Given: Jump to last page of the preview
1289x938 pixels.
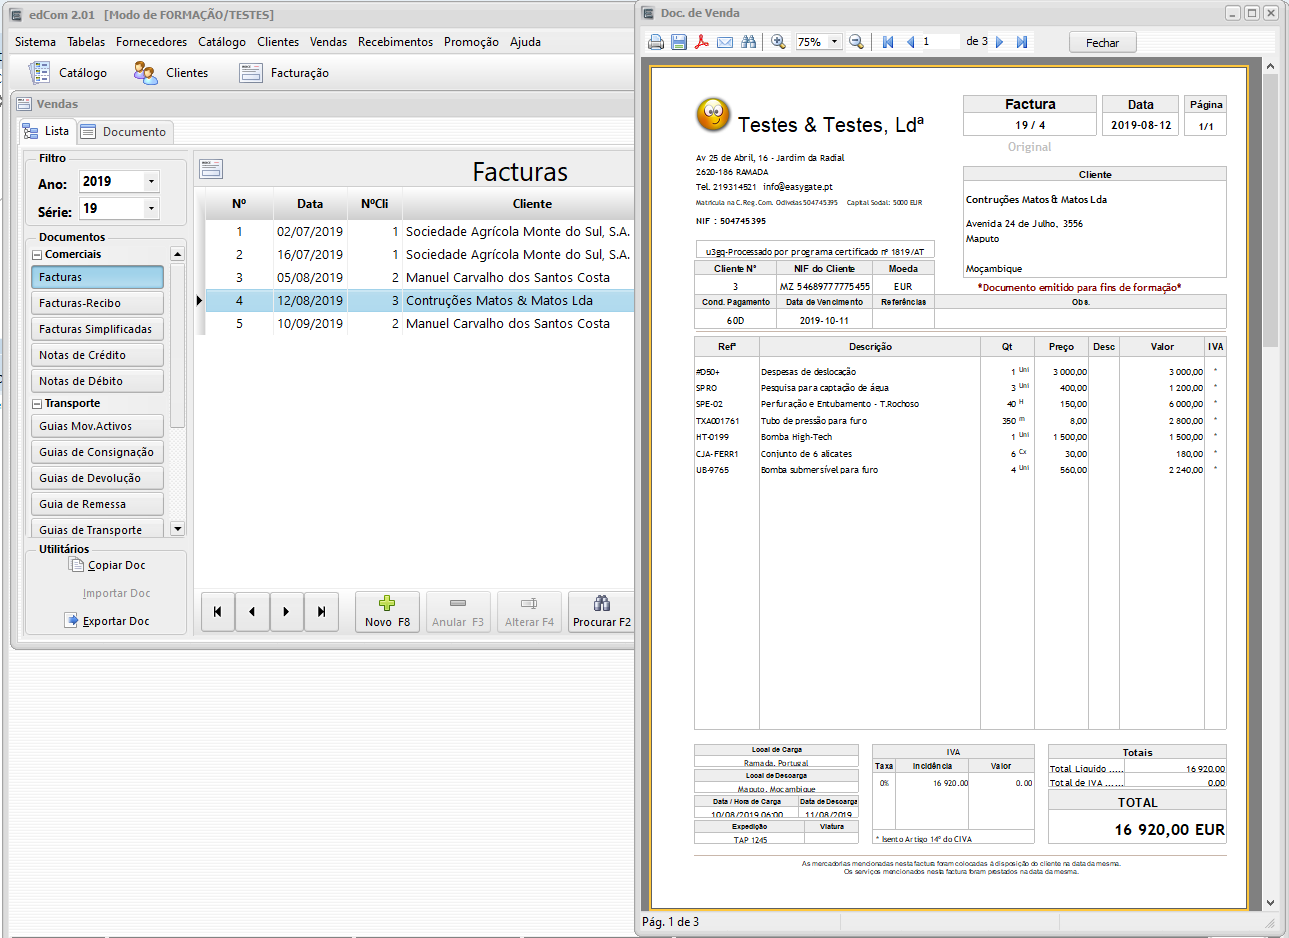Looking at the screenshot, I should 1022,42.
